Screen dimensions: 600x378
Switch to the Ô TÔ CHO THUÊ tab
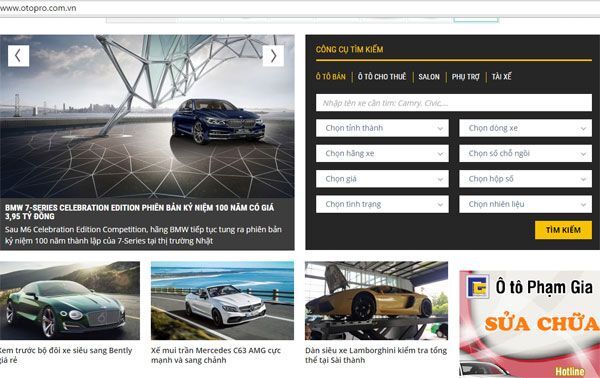coord(382,77)
